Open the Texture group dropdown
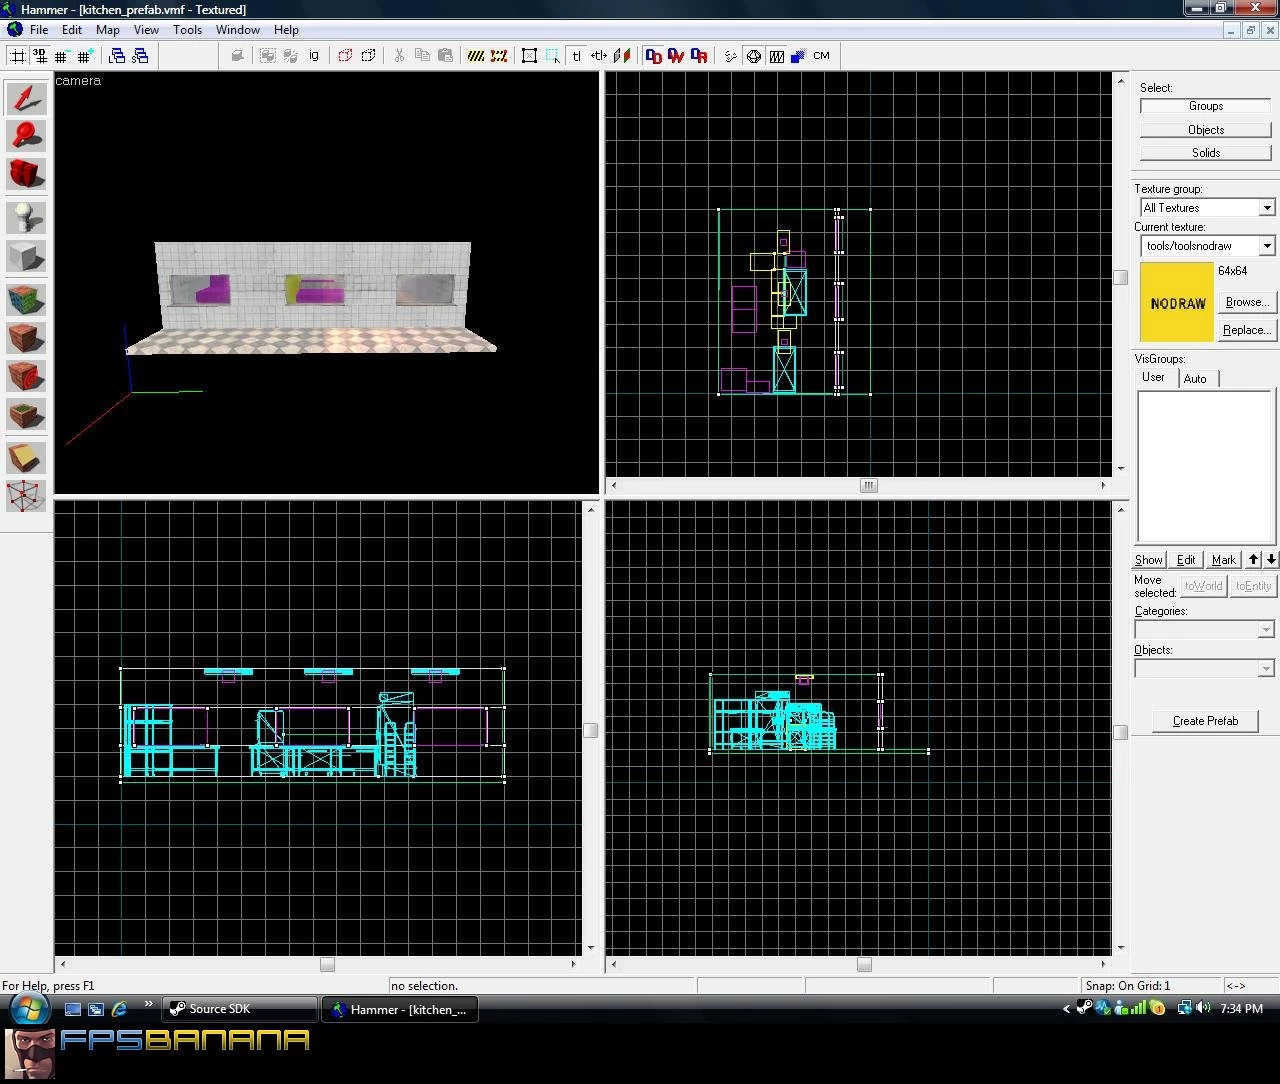 [1207, 208]
